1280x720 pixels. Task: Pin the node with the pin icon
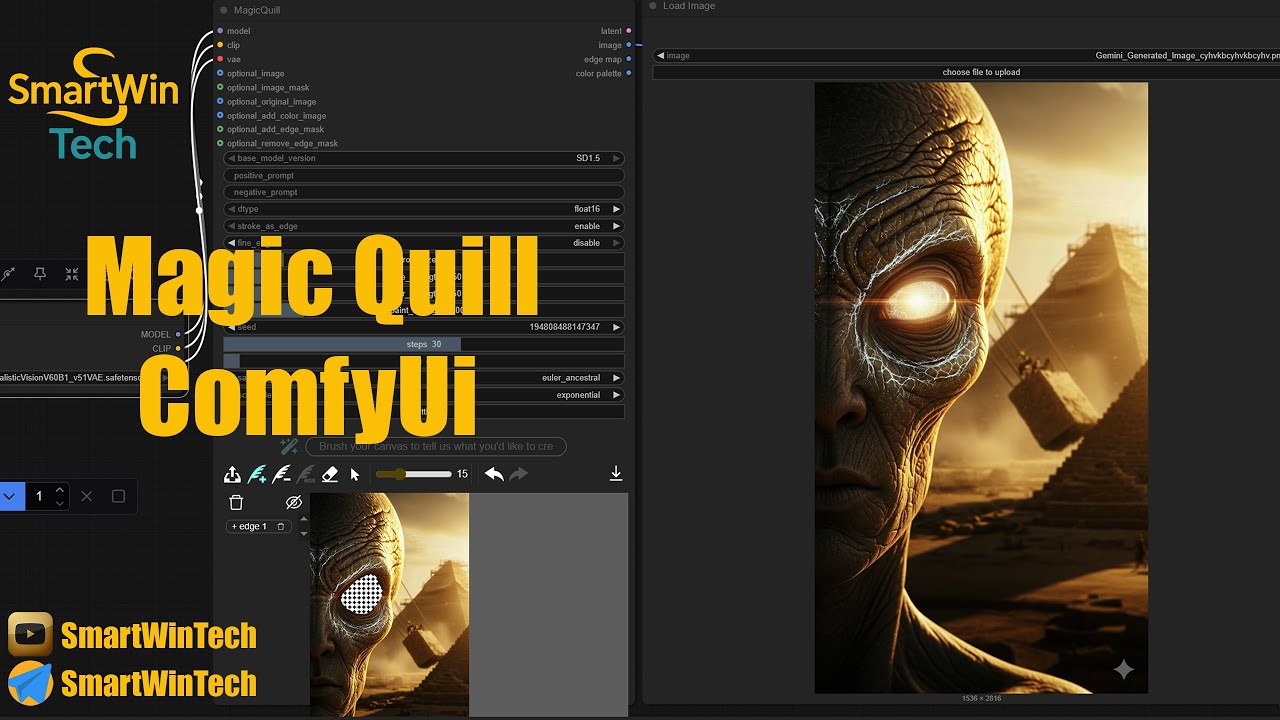coord(40,273)
